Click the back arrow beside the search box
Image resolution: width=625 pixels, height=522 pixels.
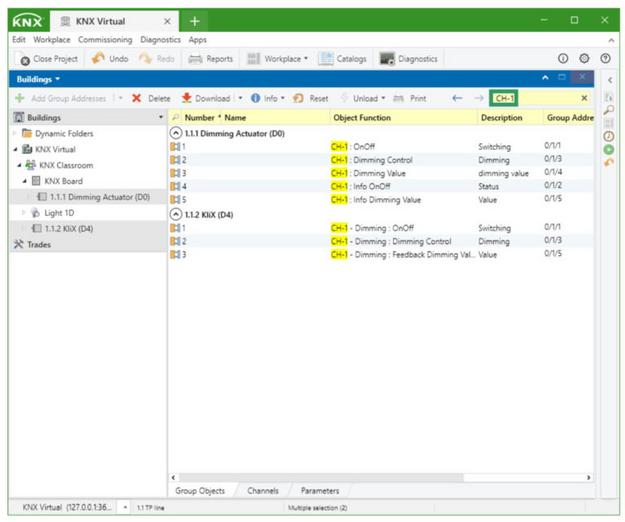coord(457,99)
